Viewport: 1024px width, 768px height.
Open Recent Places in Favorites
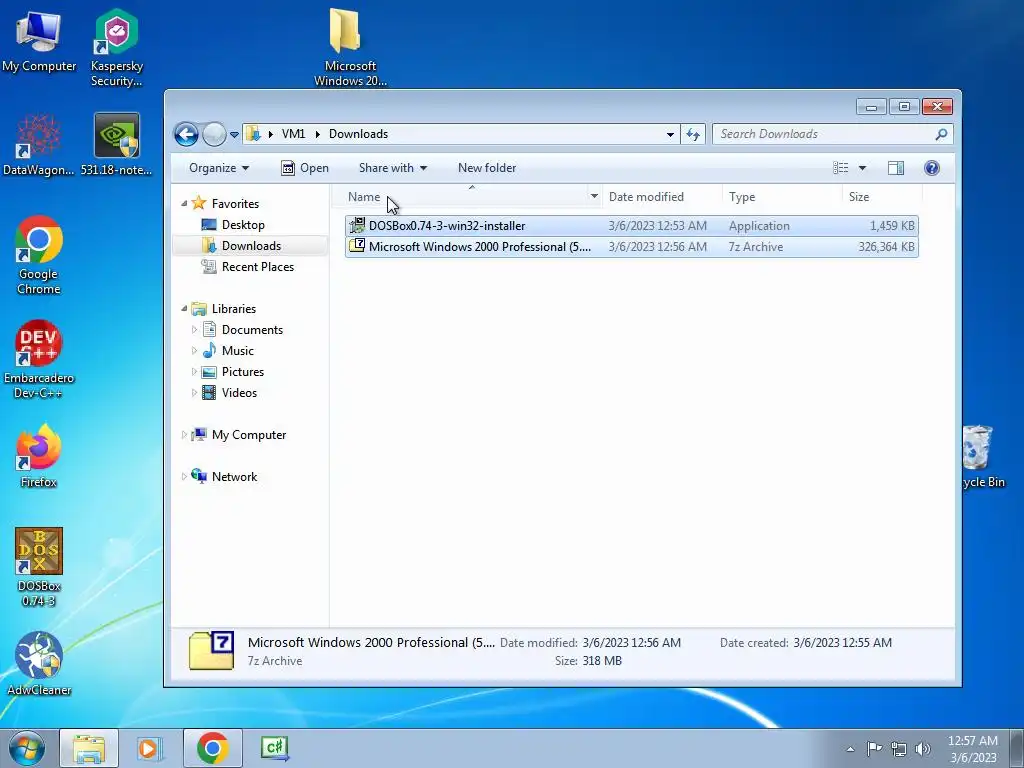(x=257, y=266)
